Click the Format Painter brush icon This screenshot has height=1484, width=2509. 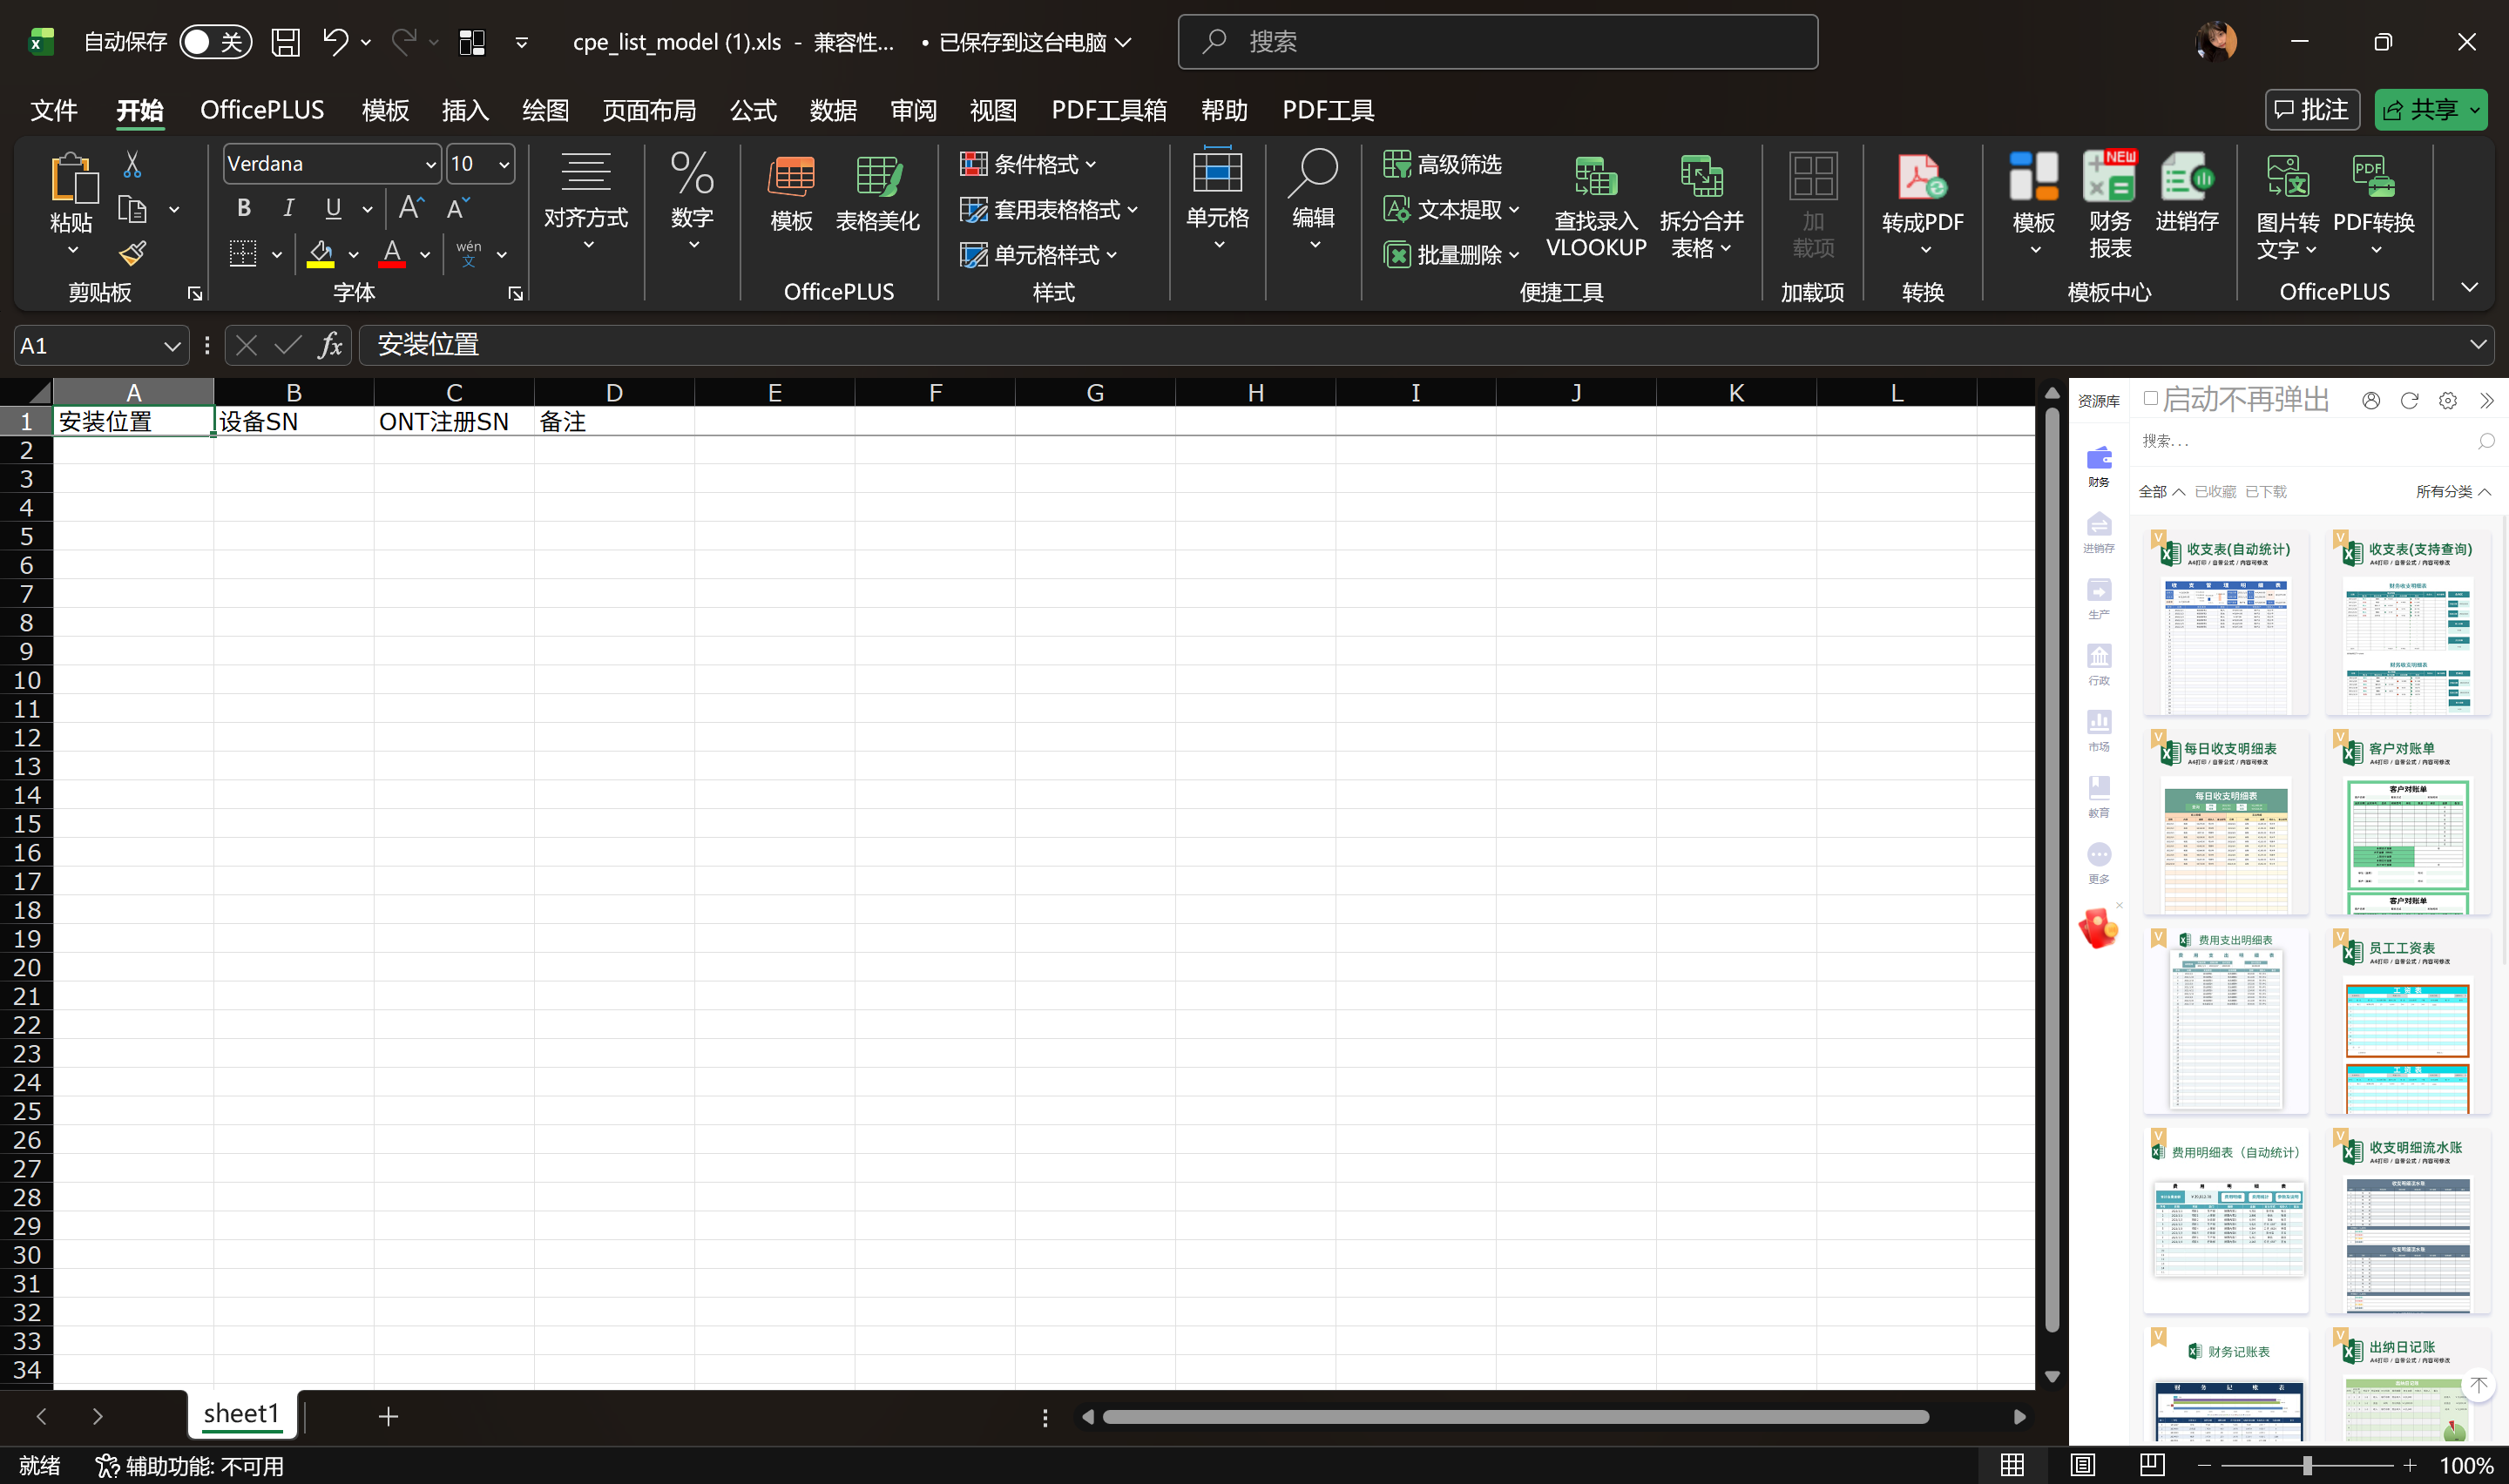coord(132,254)
